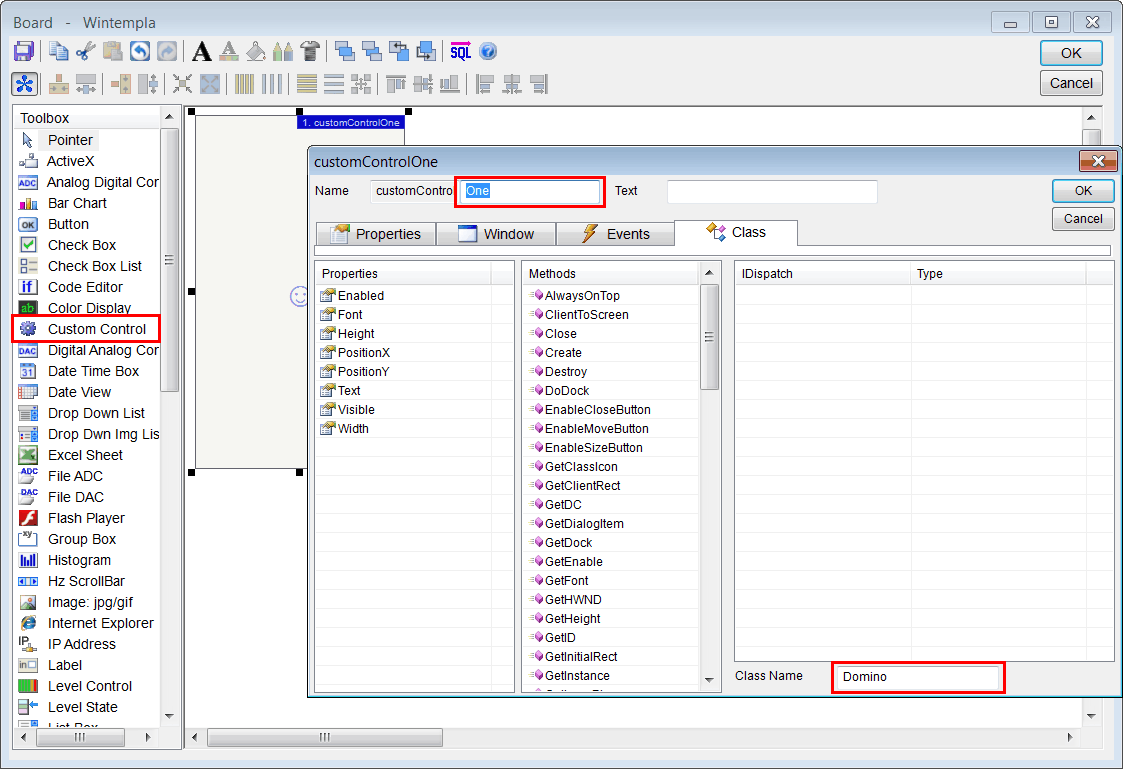Click Methods list scroll down arrow
Viewport: 1123px width, 769px height.
click(x=709, y=679)
